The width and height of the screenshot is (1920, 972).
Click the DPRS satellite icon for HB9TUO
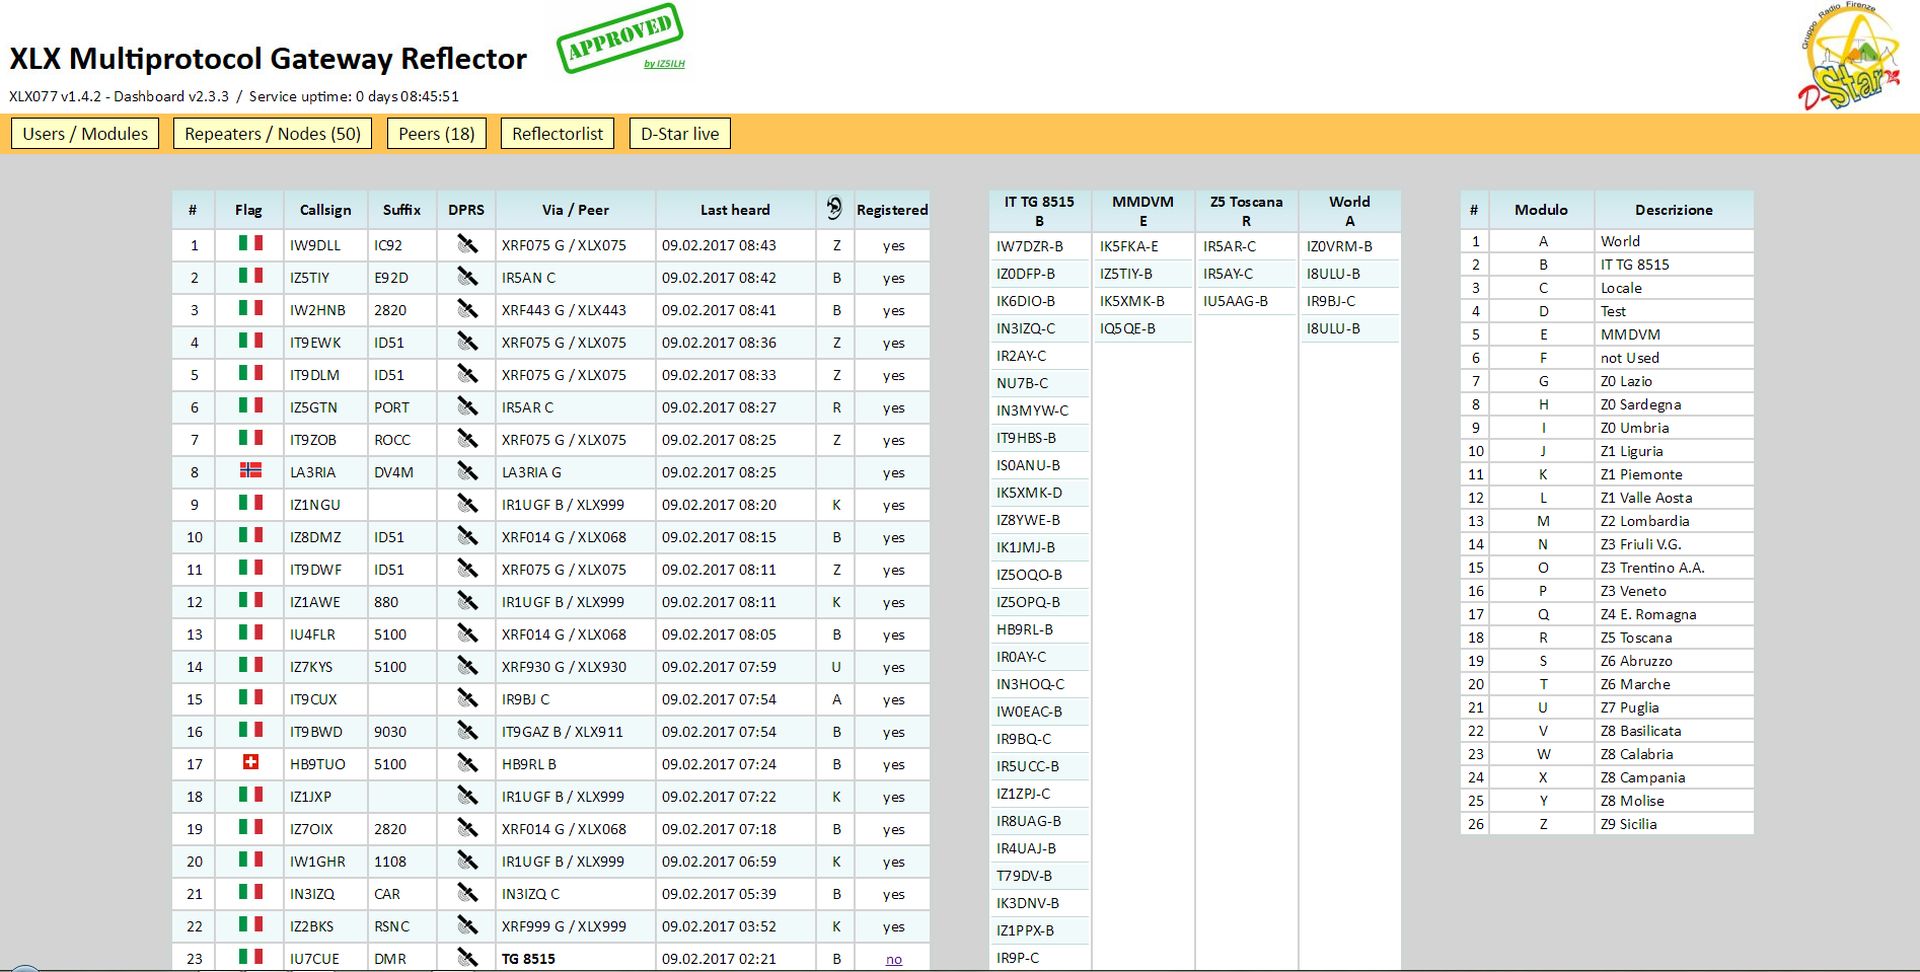tap(467, 763)
